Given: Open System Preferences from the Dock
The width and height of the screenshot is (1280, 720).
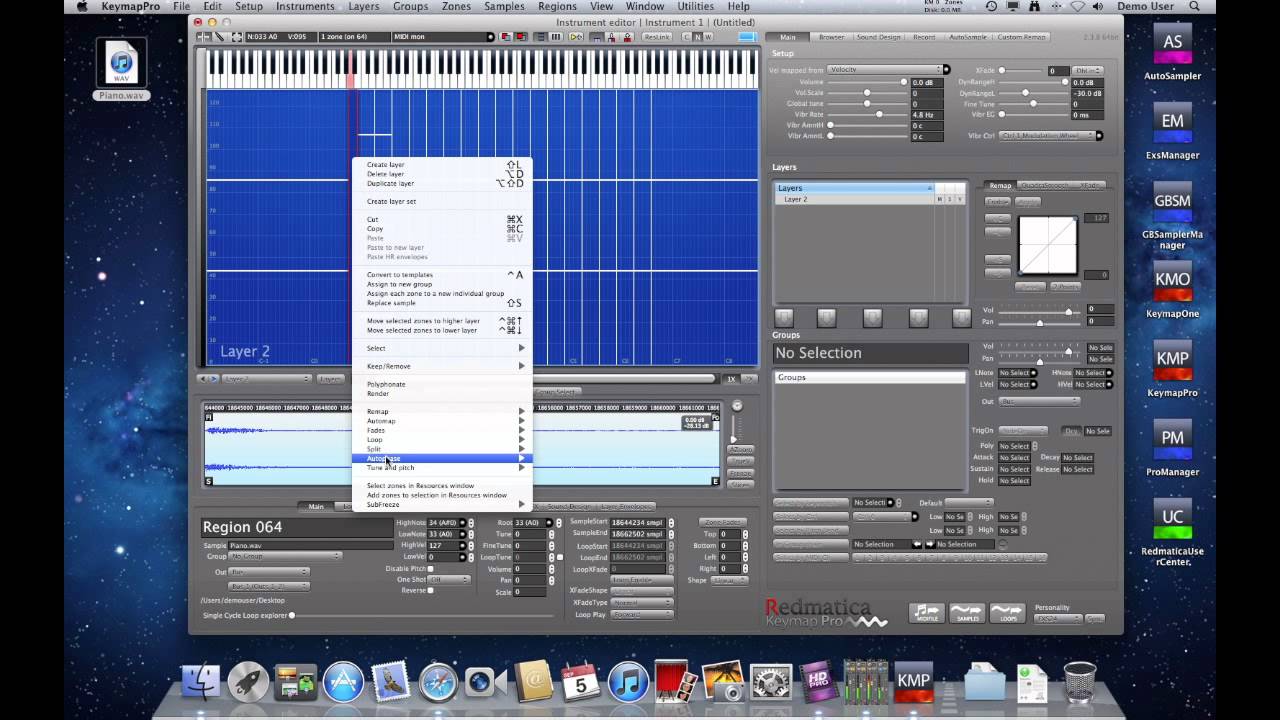Looking at the screenshot, I should tap(771, 682).
